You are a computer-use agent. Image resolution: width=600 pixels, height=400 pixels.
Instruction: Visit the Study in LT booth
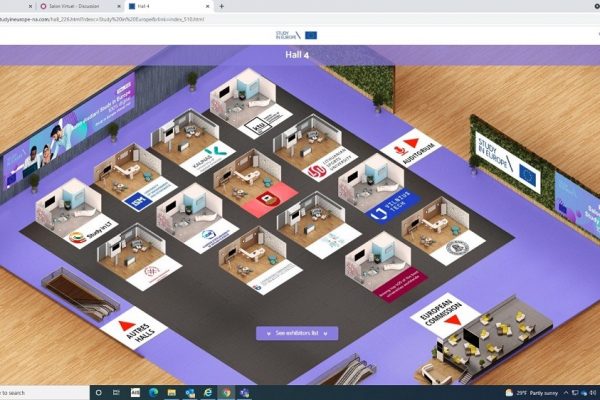click(x=77, y=214)
